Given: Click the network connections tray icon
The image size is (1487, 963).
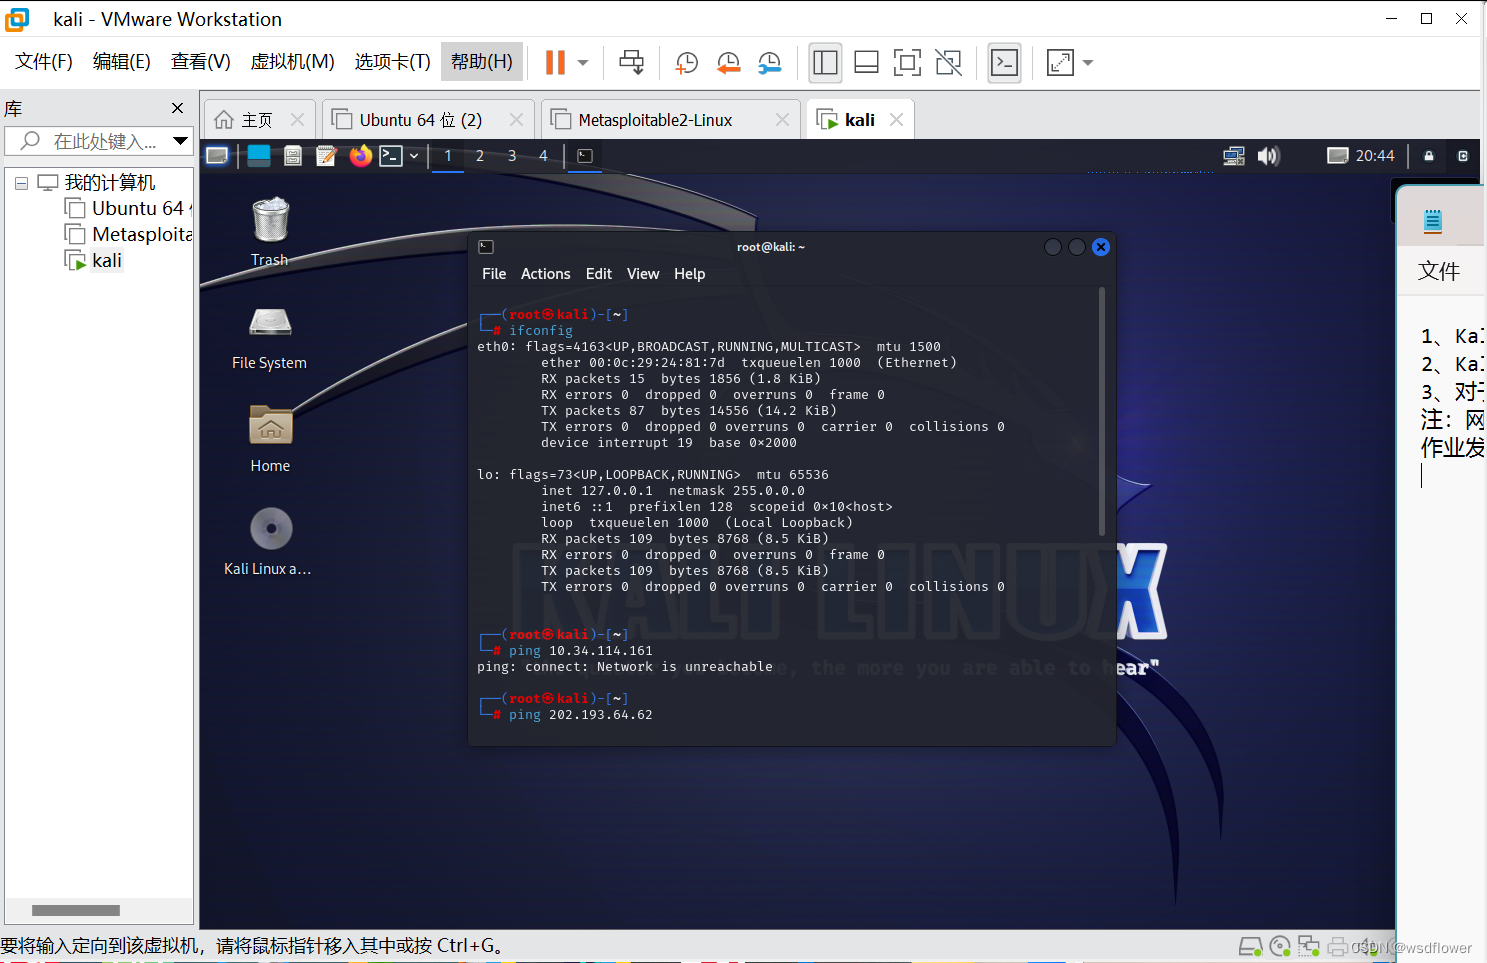Looking at the screenshot, I should [1234, 155].
